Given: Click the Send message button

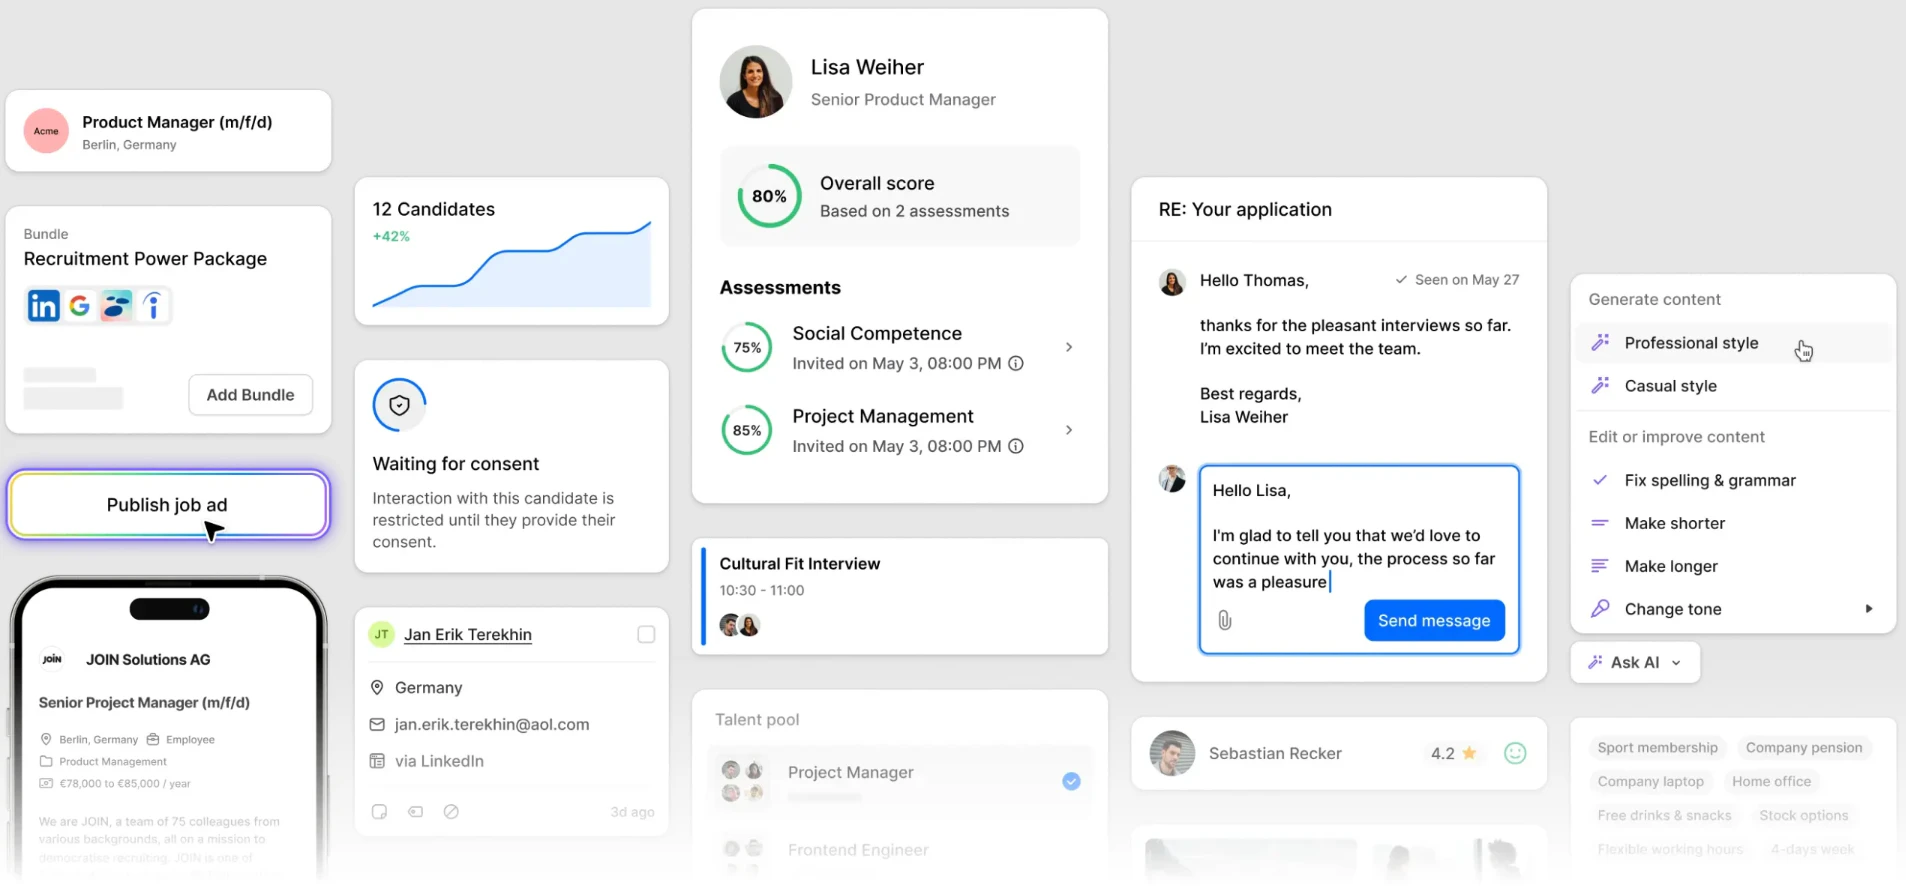Looking at the screenshot, I should tap(1434, 621).
